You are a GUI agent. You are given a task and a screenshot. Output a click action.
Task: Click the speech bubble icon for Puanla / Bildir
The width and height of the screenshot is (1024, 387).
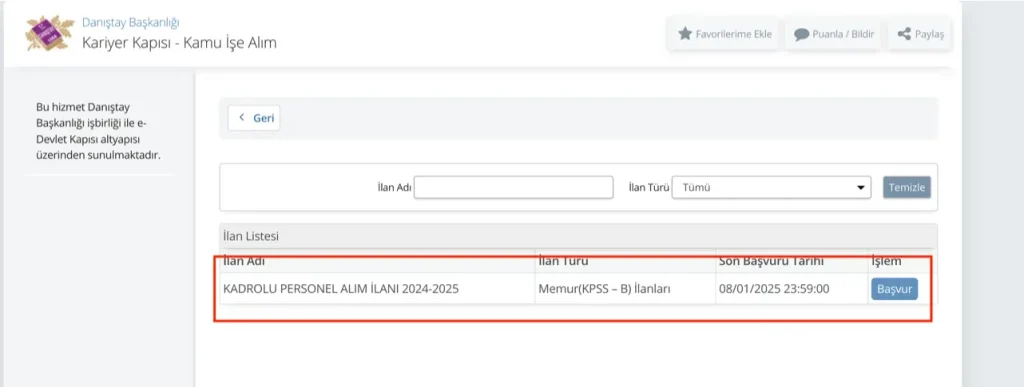pyautogui.click(x=801, y=35)
